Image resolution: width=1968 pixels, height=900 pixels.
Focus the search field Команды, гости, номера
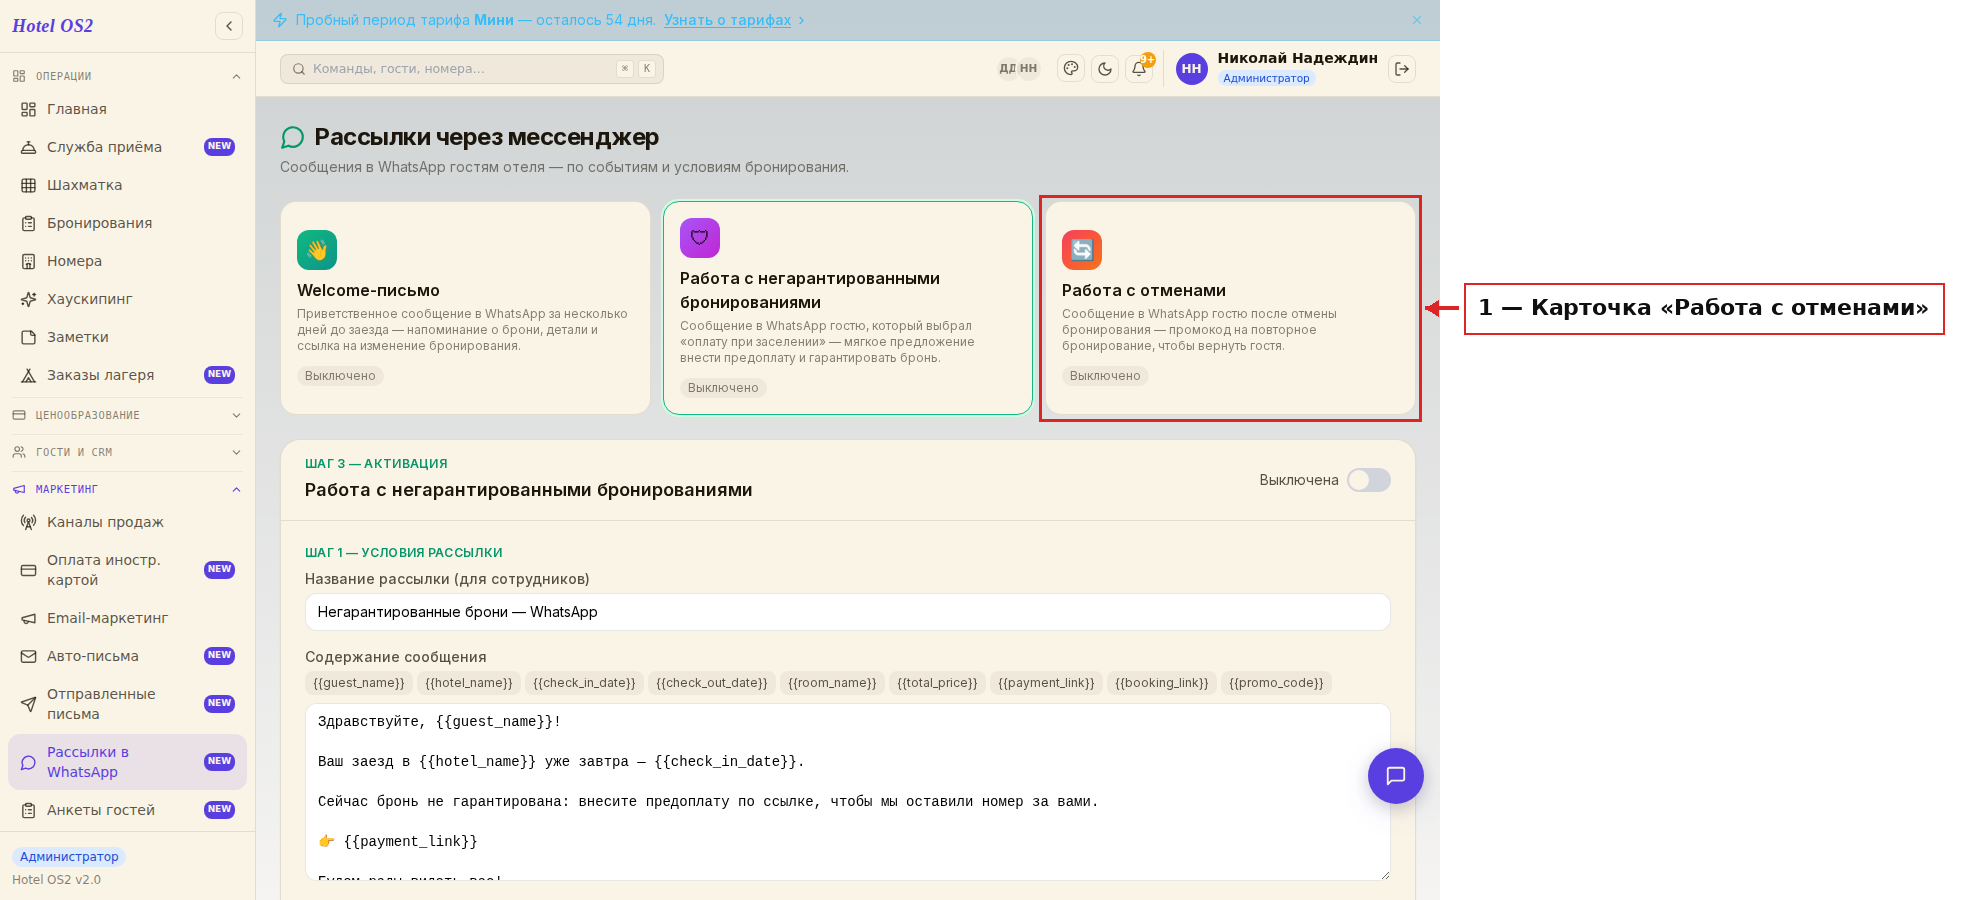pos(472,69)
